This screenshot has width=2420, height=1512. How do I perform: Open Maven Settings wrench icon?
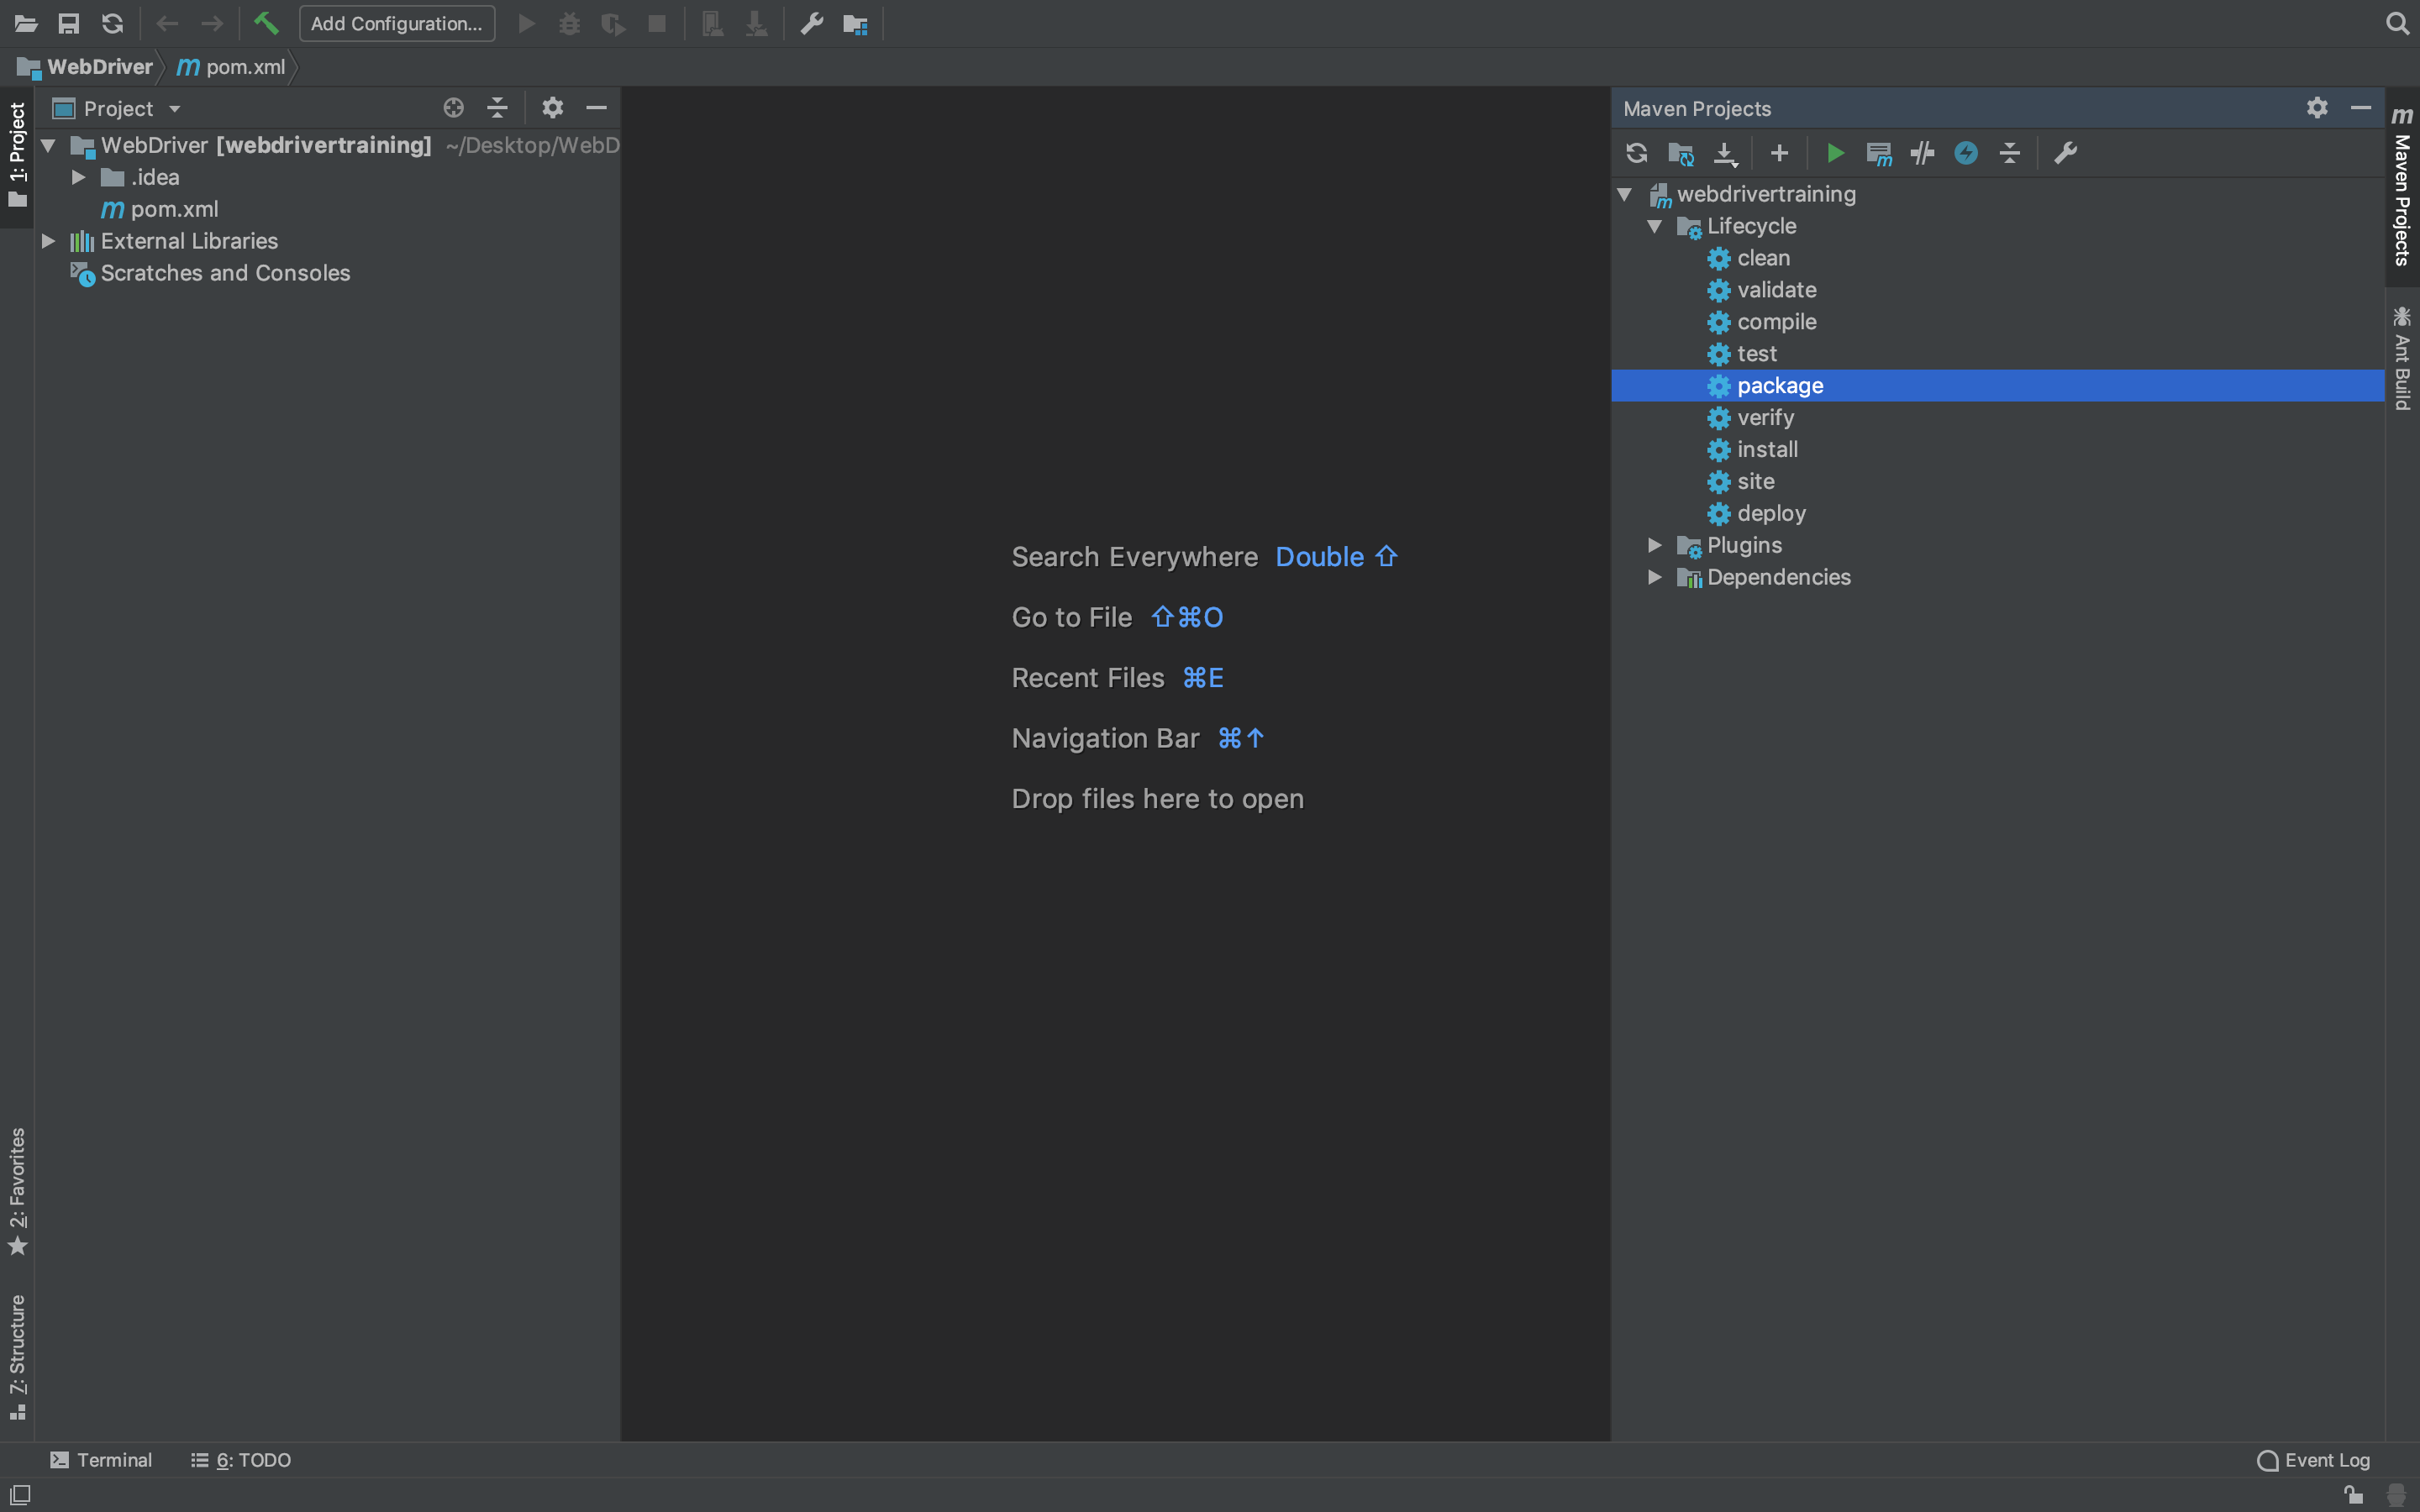tap(2065, 153)
